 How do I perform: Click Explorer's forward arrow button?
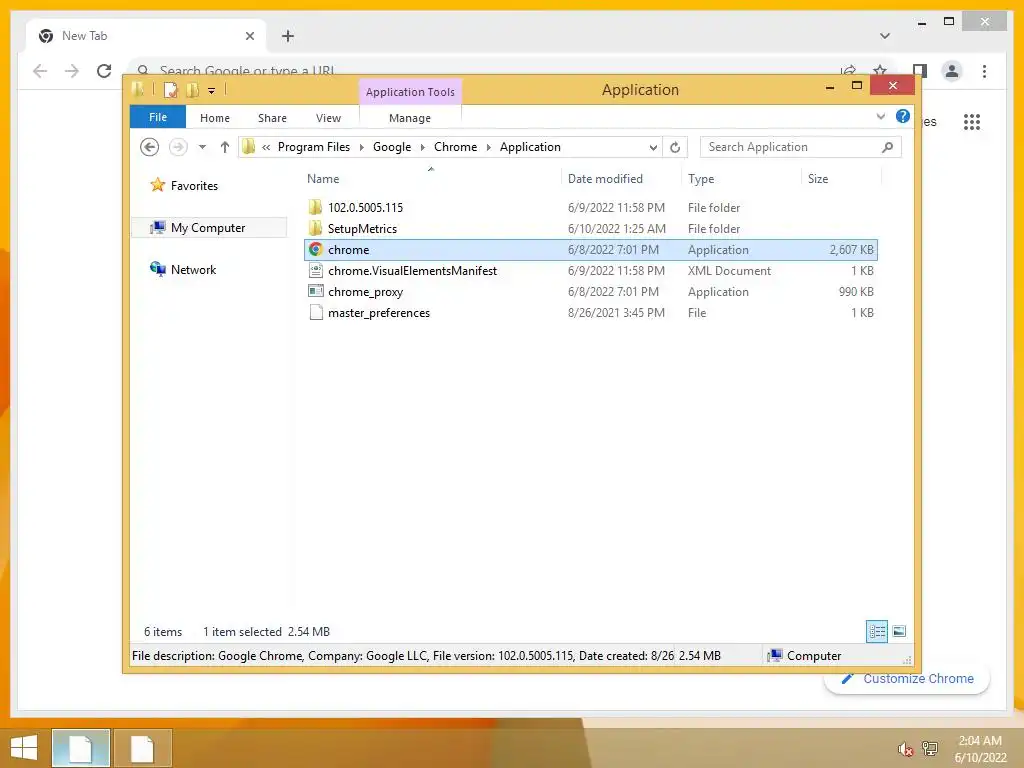click(x=178, y=148)
